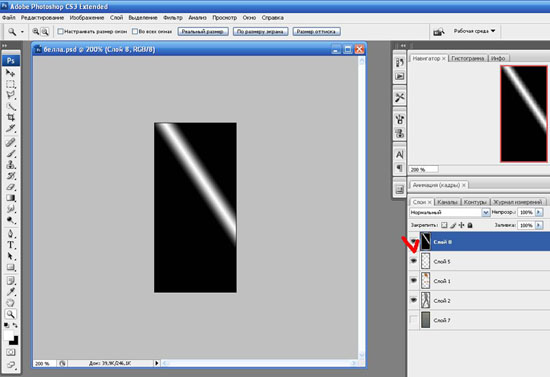Toggle Quick Mask mode
Viewport: 550px width, 377px height.
click(x=11, y=352)
